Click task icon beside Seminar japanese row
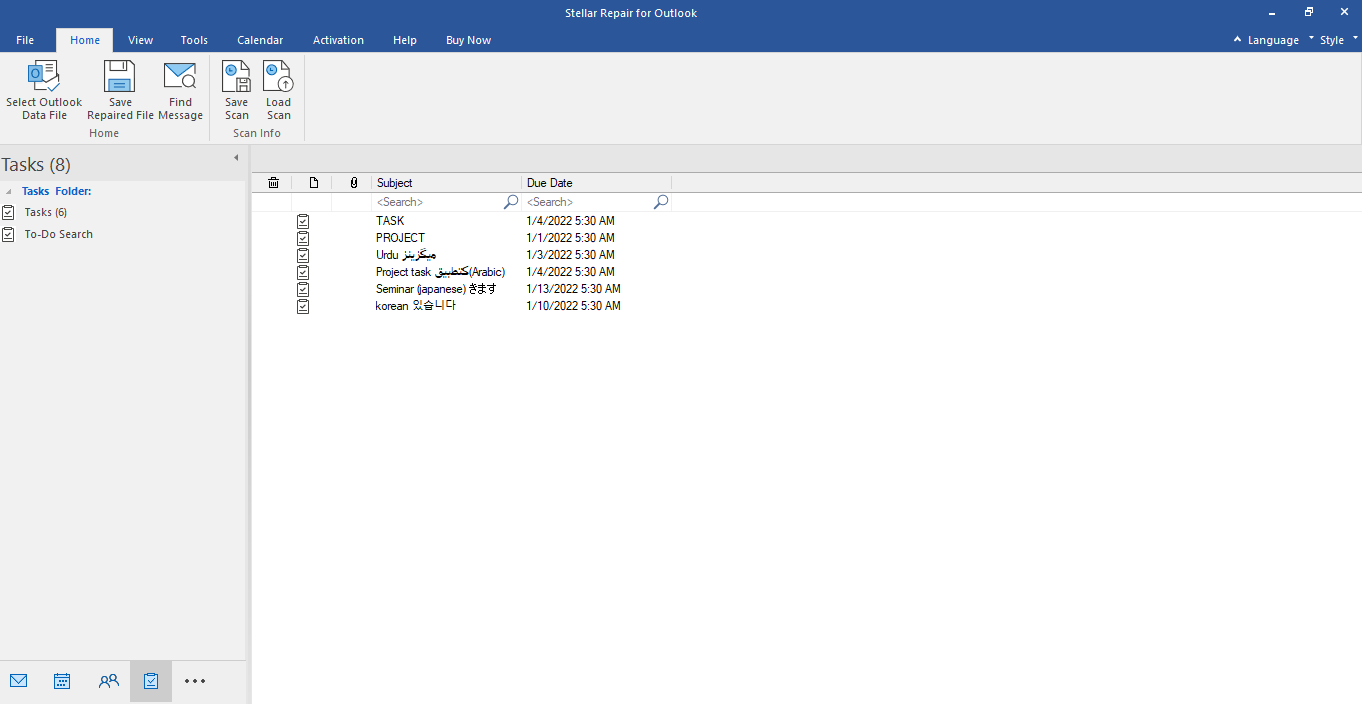The width and height of the screenshot is (1362, 704). pos(303,289)
